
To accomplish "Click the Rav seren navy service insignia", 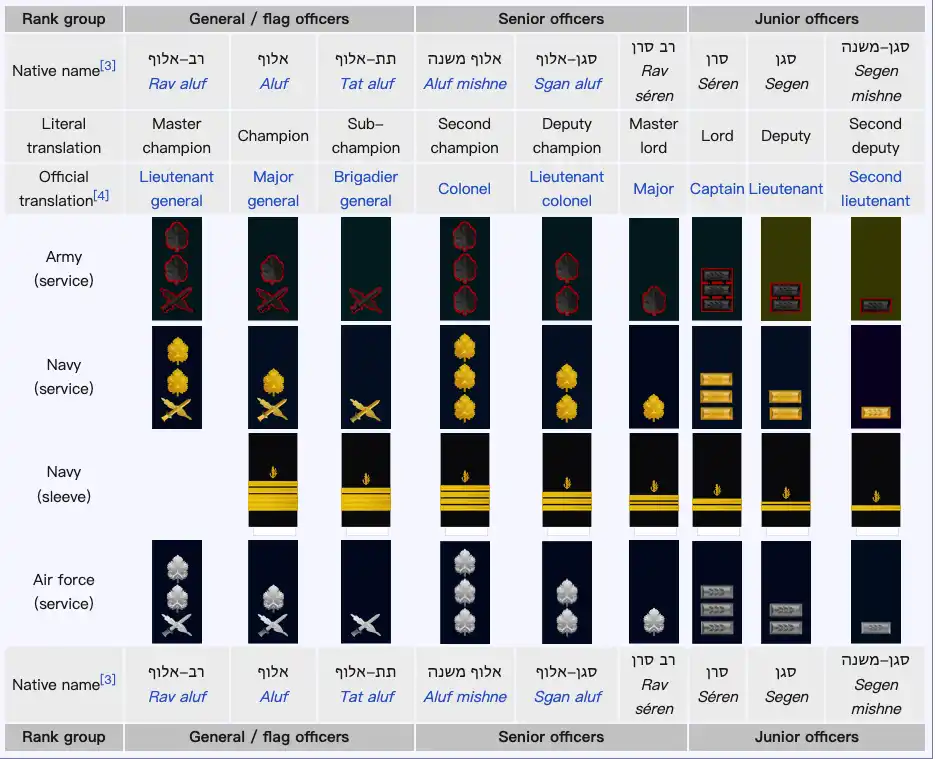I will (x=653, y=377).
